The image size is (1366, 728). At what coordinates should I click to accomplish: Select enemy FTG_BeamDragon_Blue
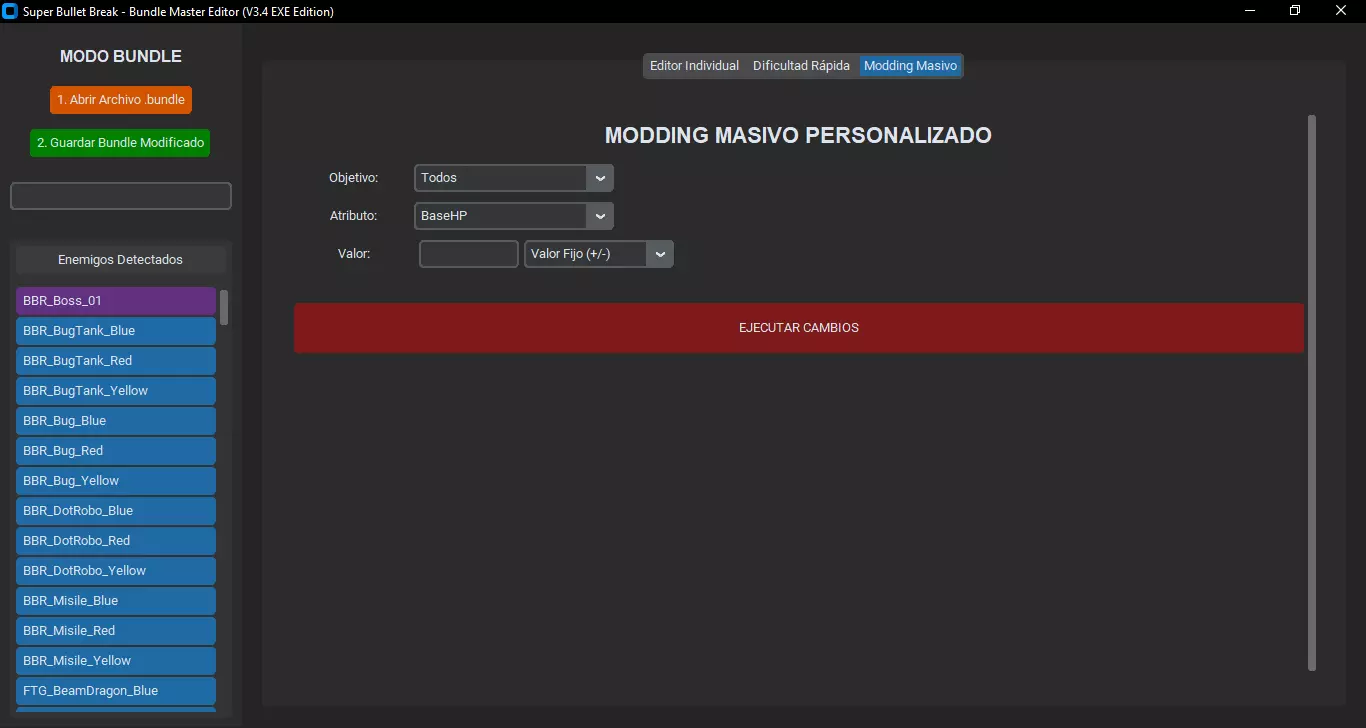tap(116, 691)
